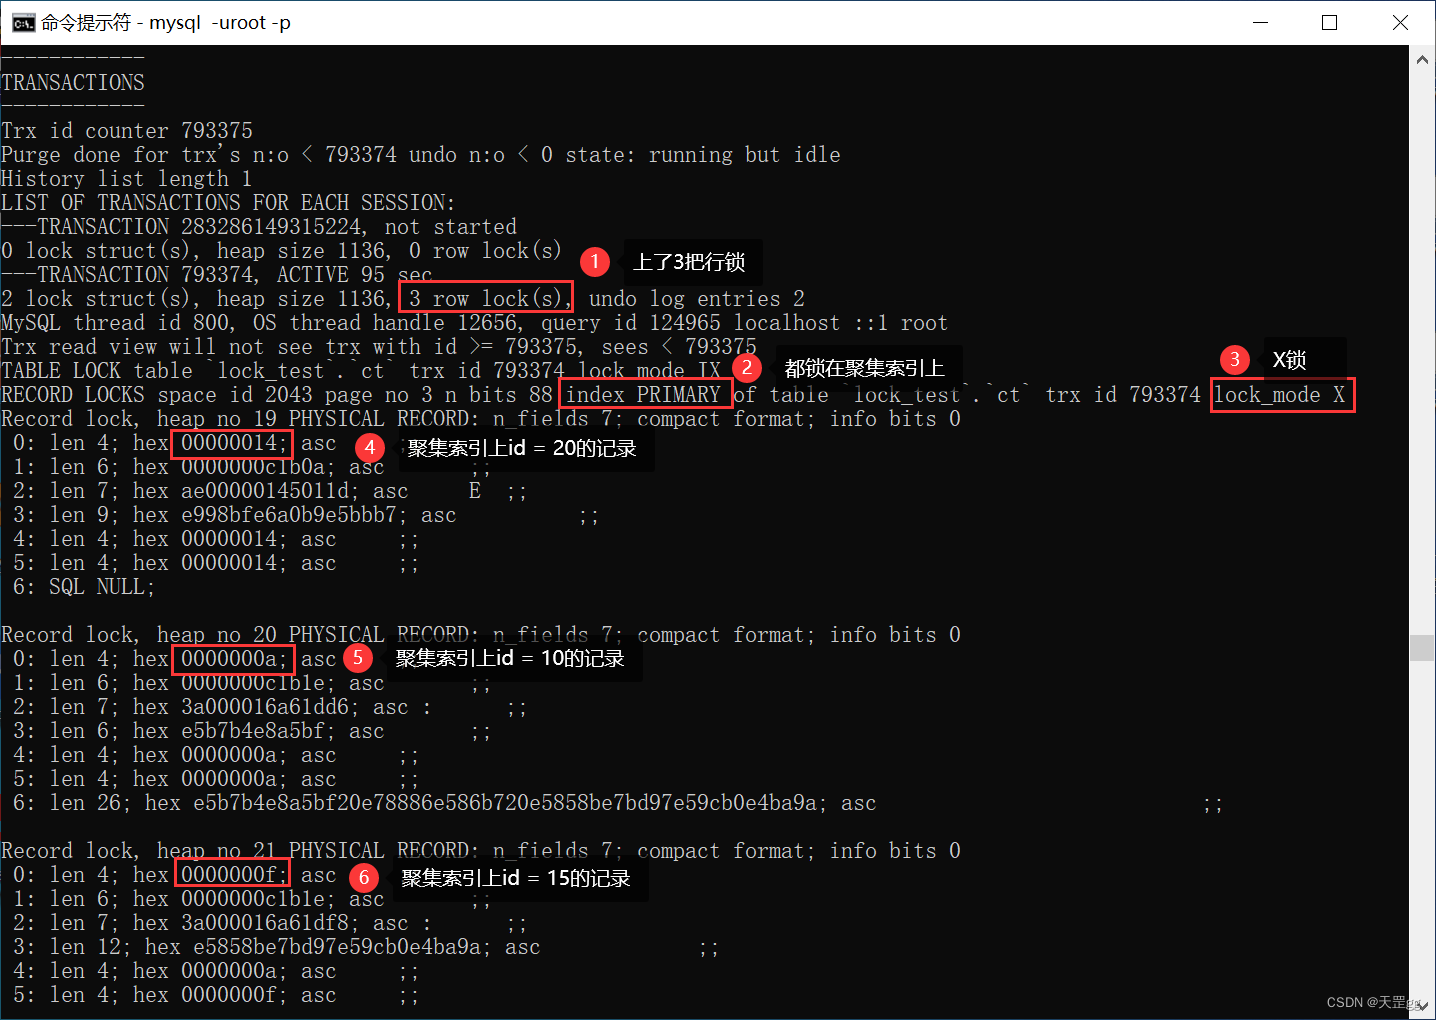This screenshot has width=1436, height=1020.
Task: Click 'Record lock, heap no 20' line
Action: click(481, 635)
